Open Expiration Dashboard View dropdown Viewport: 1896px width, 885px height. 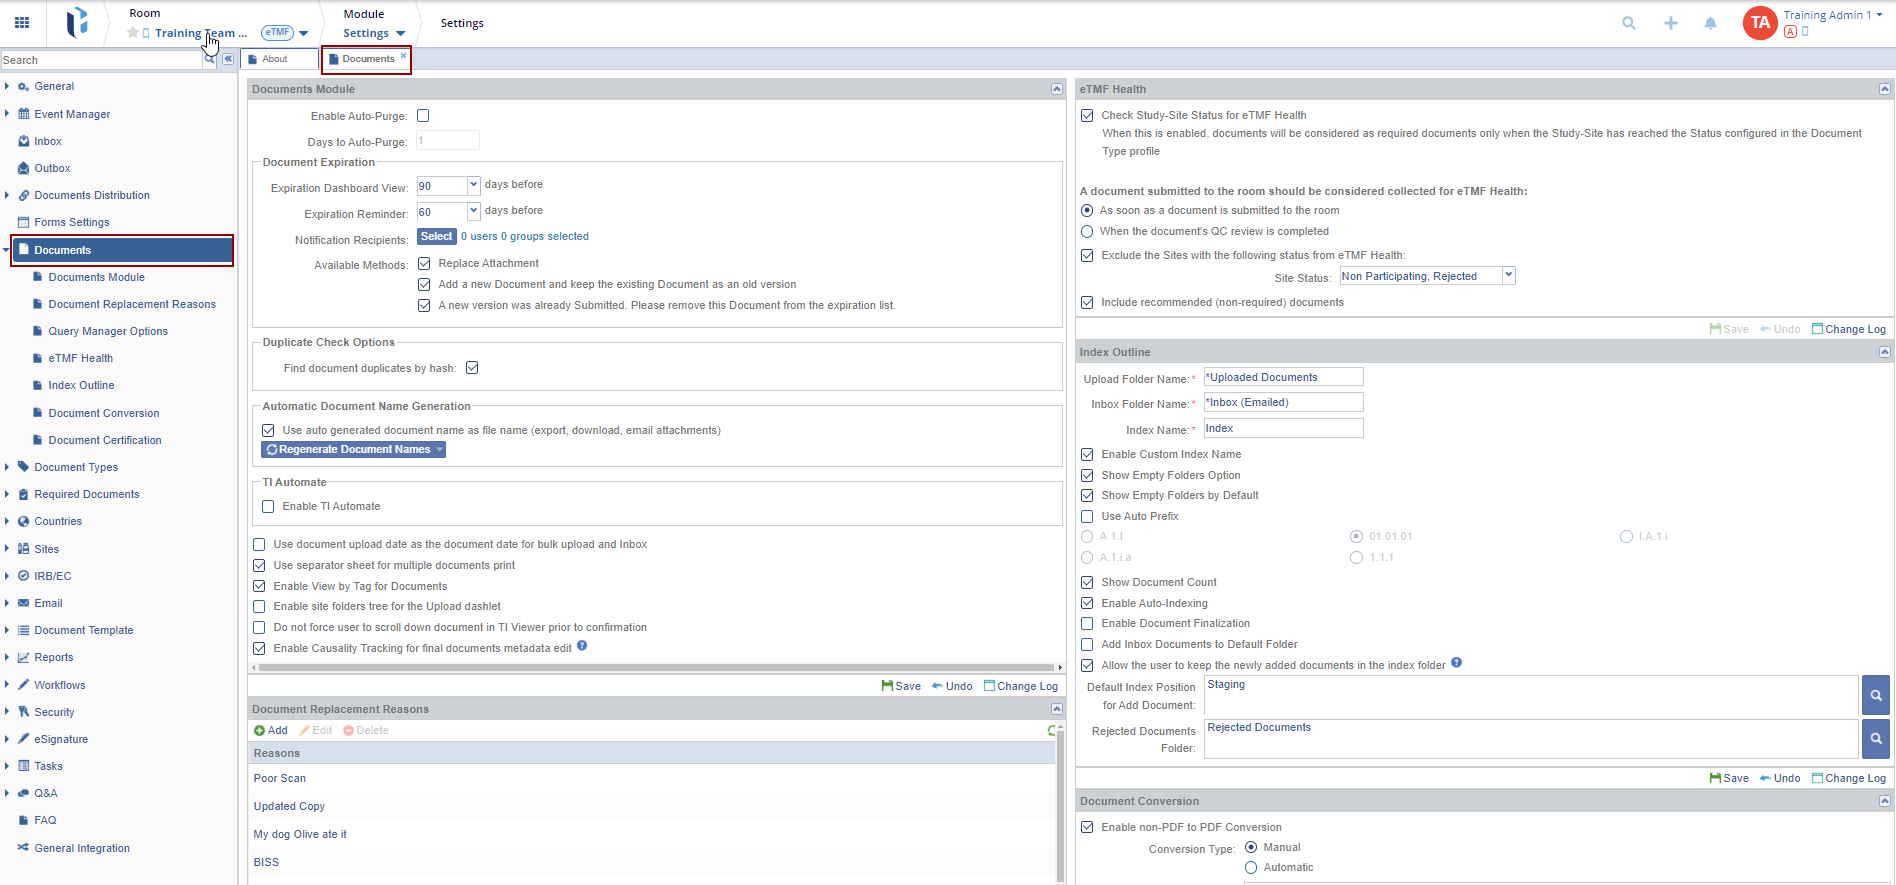[474, 185]
